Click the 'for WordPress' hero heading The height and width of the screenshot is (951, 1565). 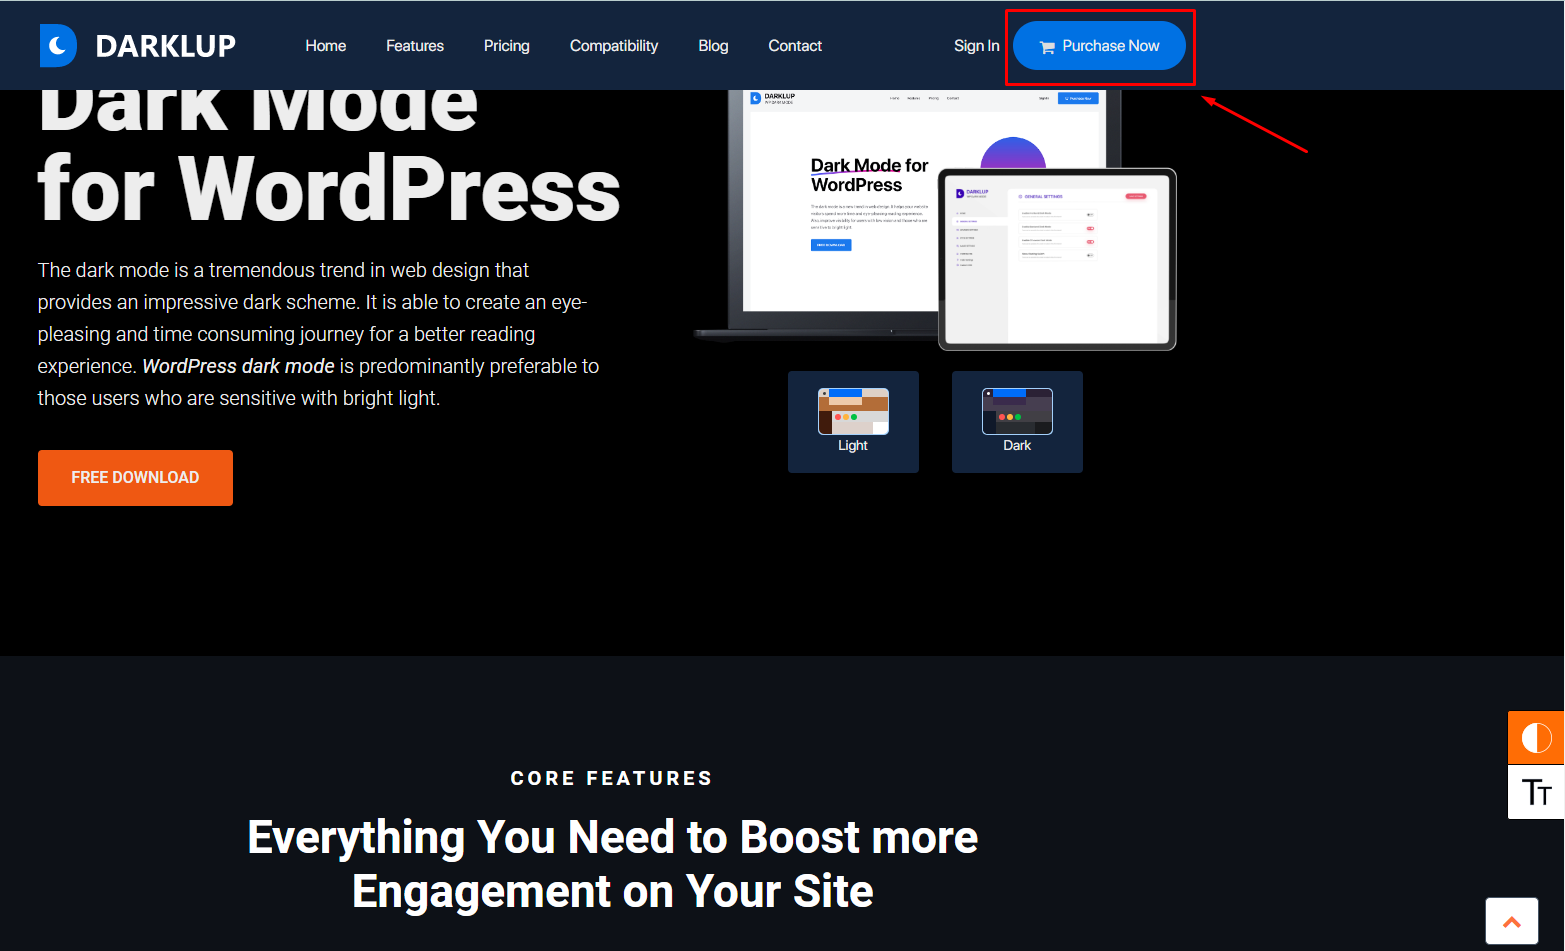coord(329,188)
